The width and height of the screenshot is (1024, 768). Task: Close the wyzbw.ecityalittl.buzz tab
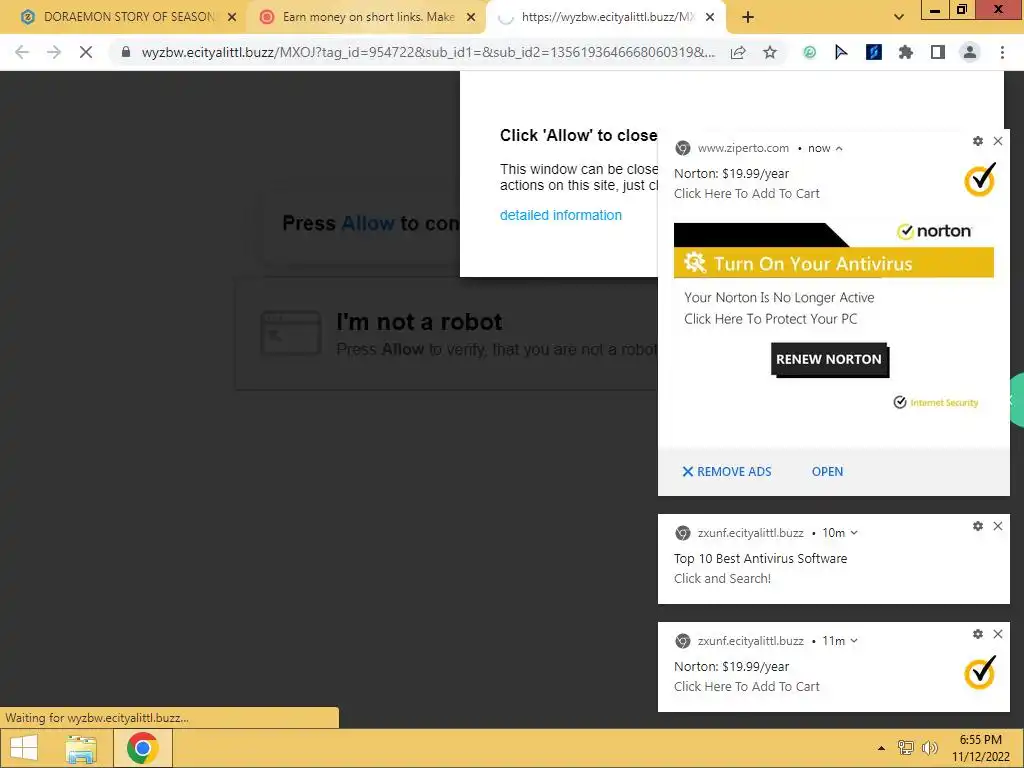coord(711,17)
